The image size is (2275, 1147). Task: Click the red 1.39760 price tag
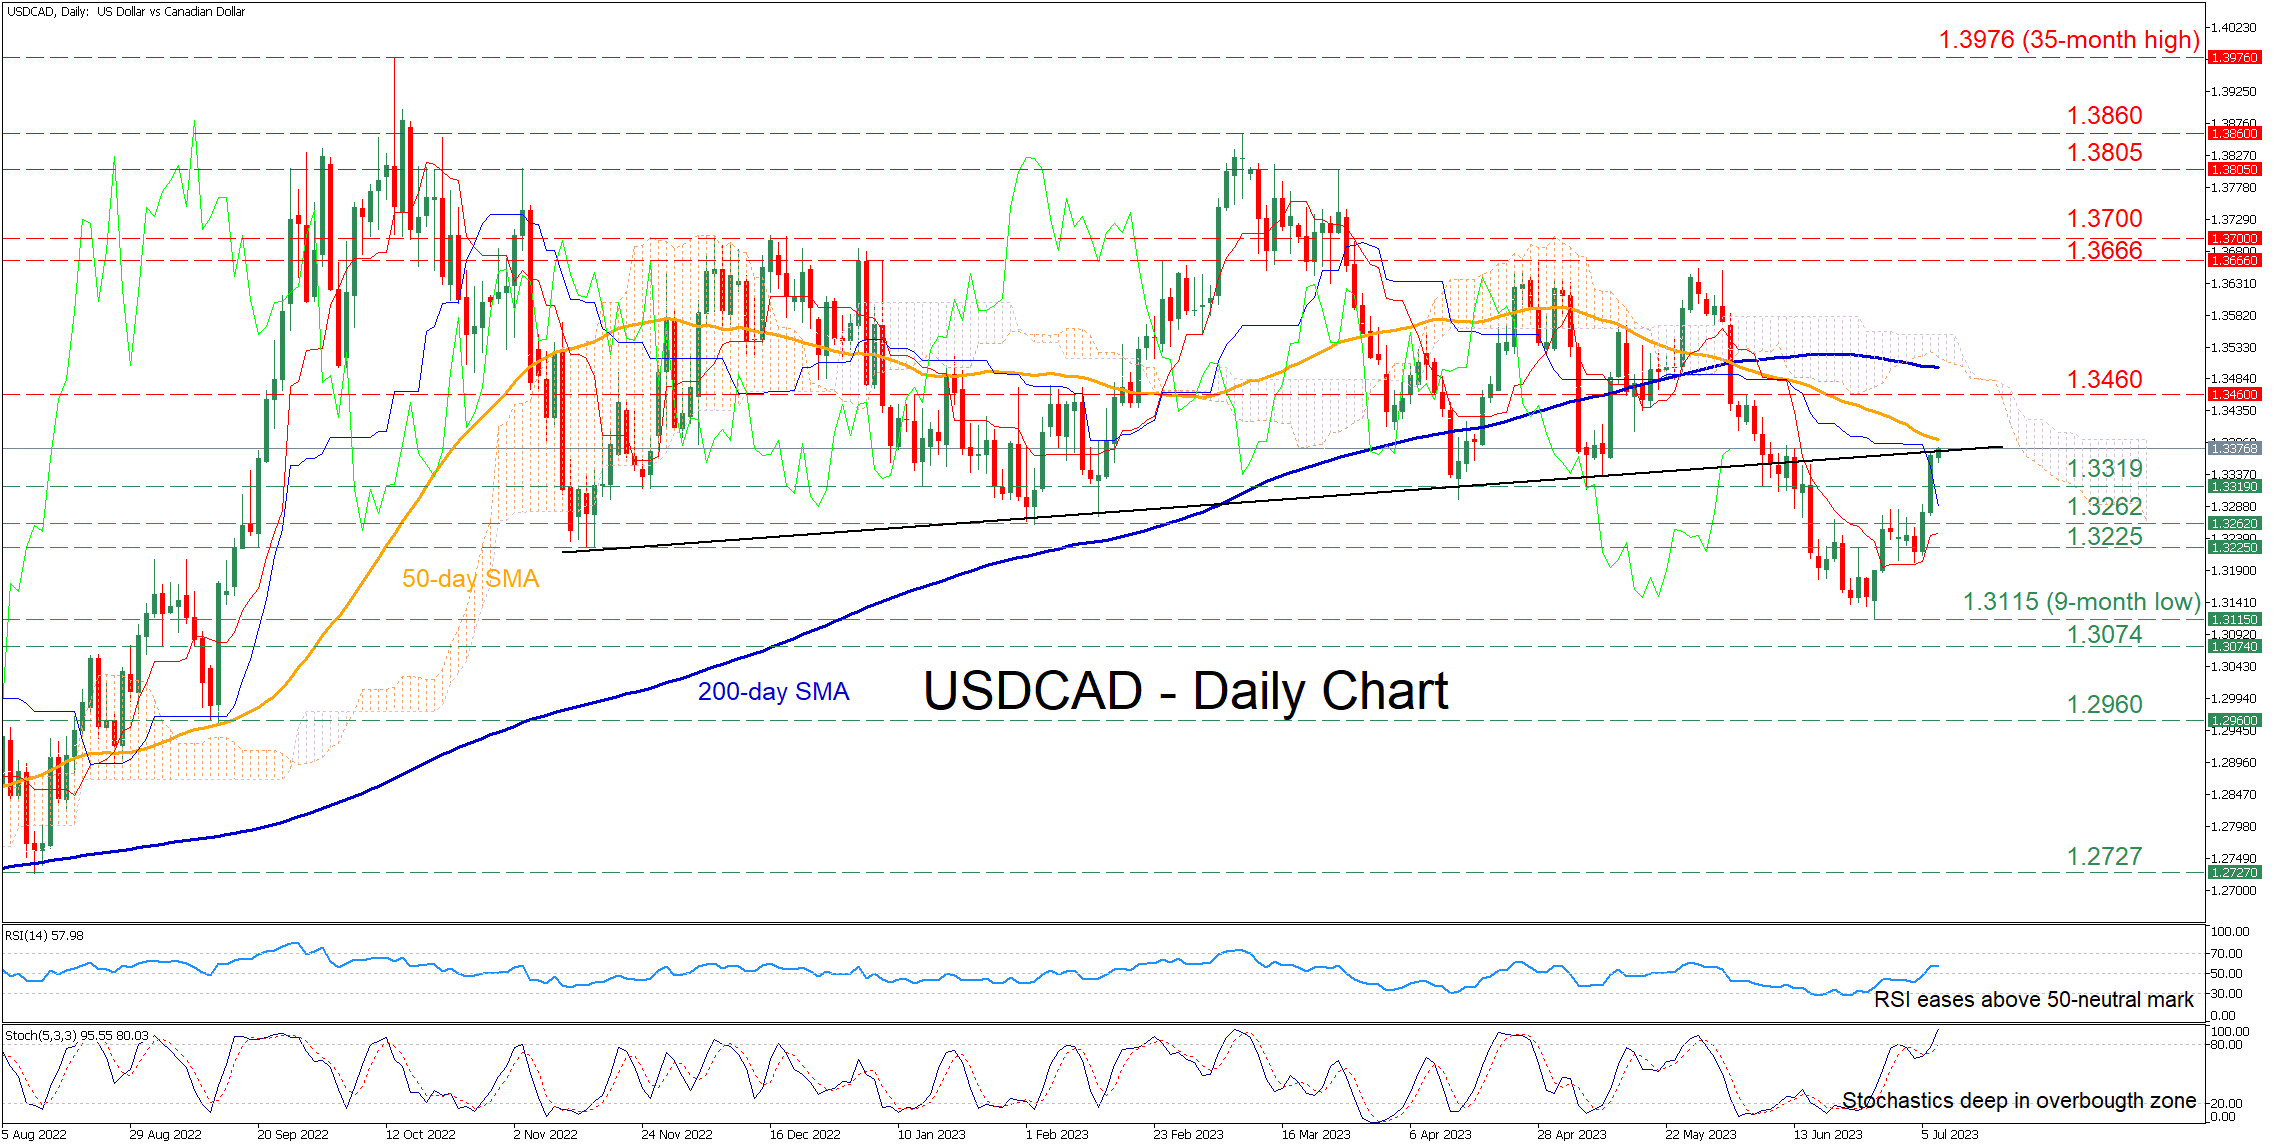(x=2233, y=58)
